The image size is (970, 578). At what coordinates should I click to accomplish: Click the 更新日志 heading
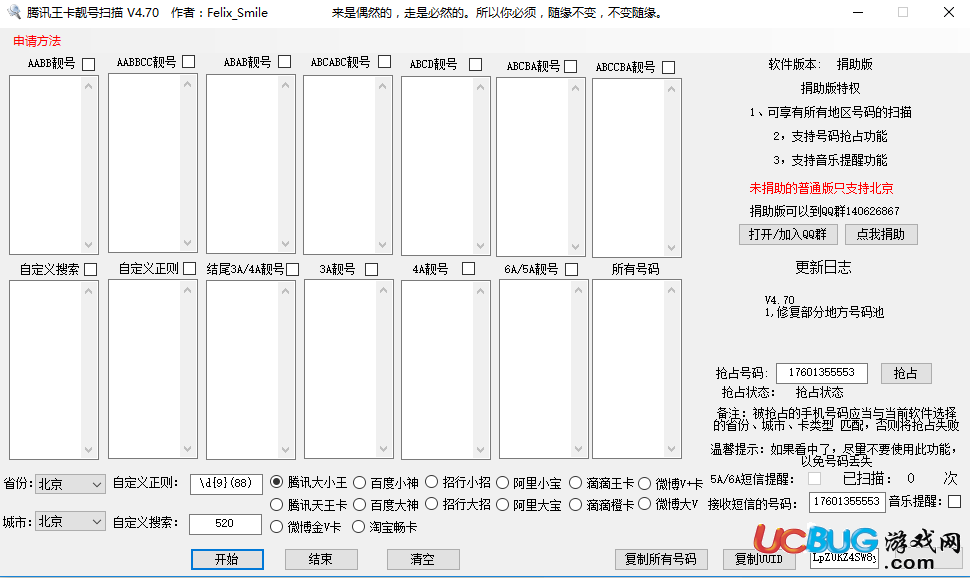823,267
